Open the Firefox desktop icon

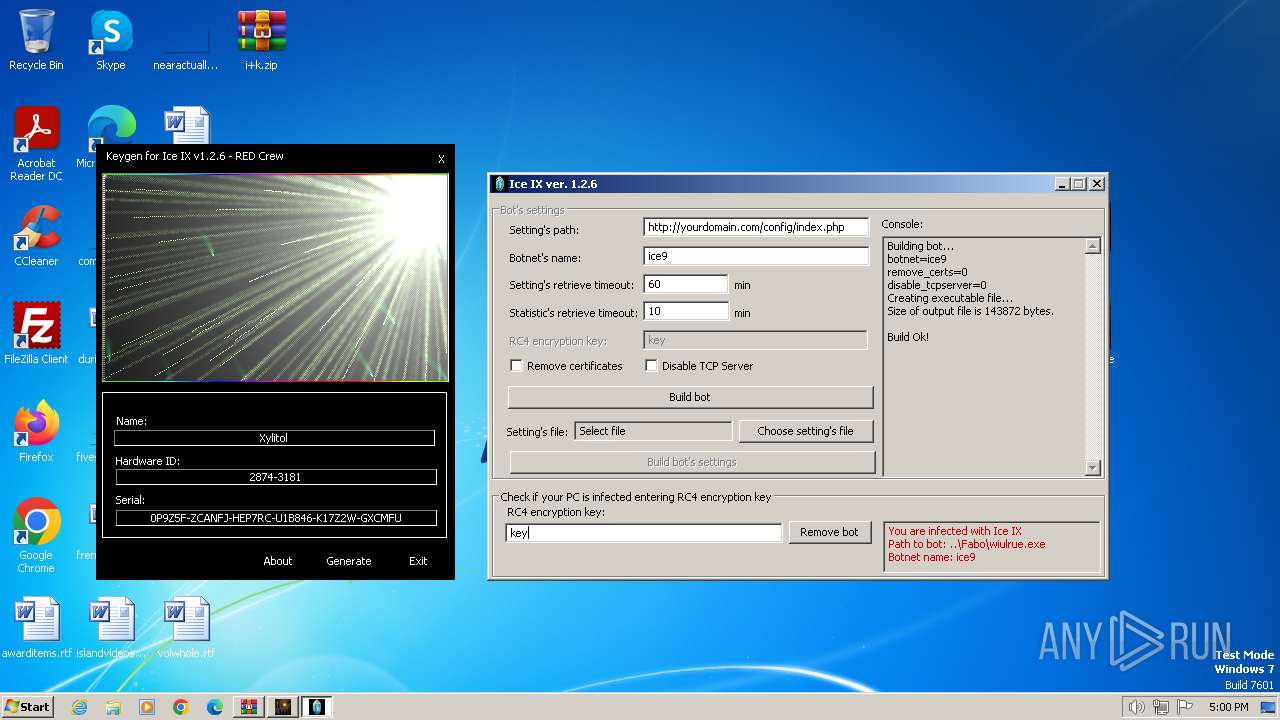(36, 431)
